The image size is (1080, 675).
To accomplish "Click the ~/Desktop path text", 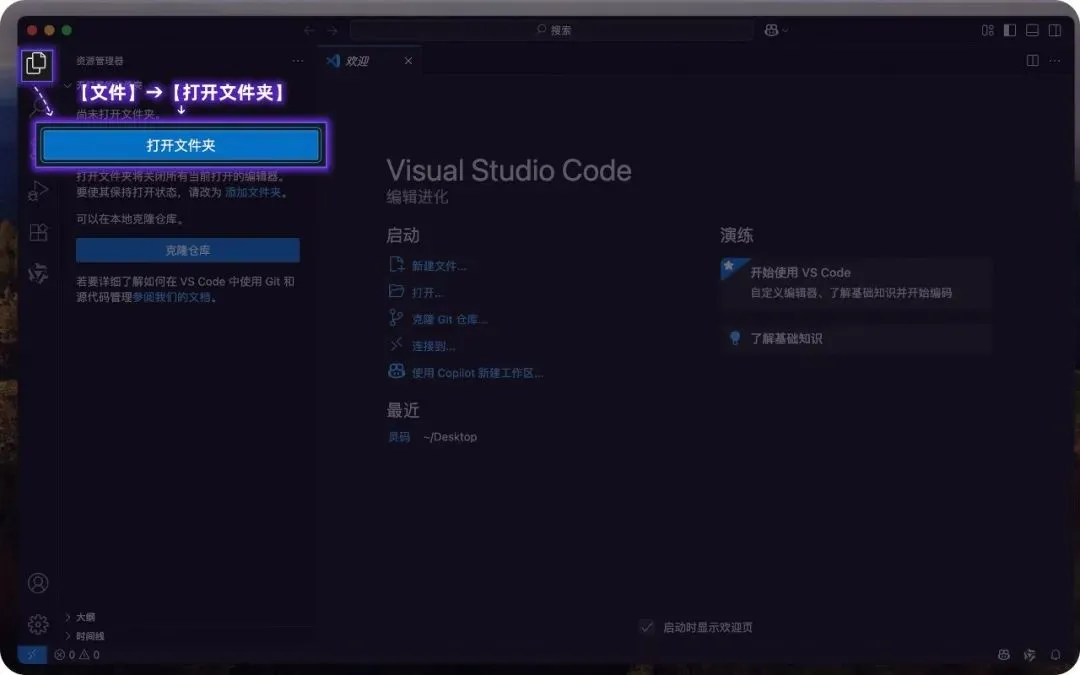I will [x=450, y=437].
